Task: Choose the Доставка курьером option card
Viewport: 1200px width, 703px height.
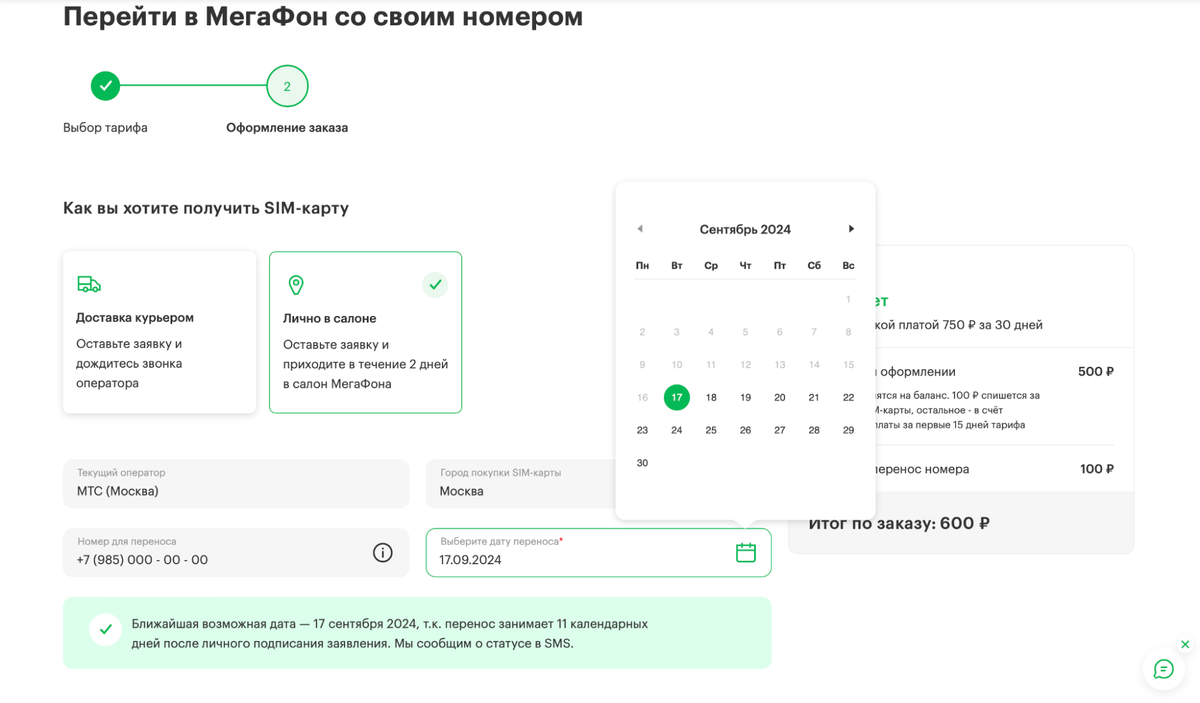Action: tap(159, 332)
